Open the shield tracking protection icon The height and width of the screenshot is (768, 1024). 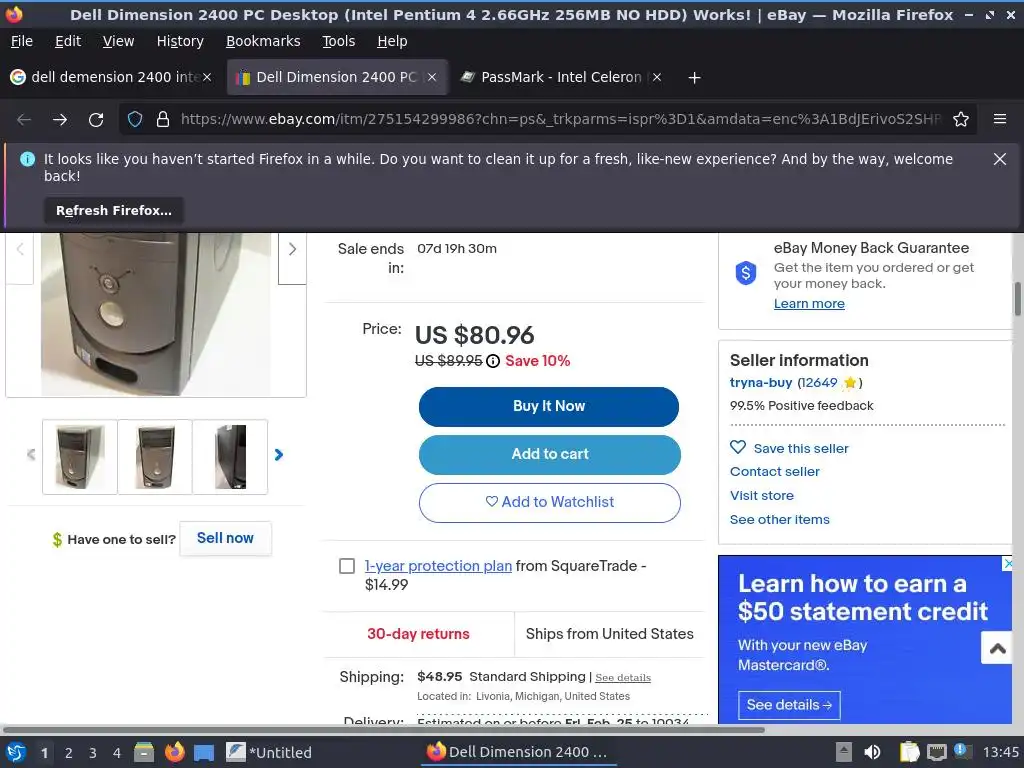coord(135,120)
